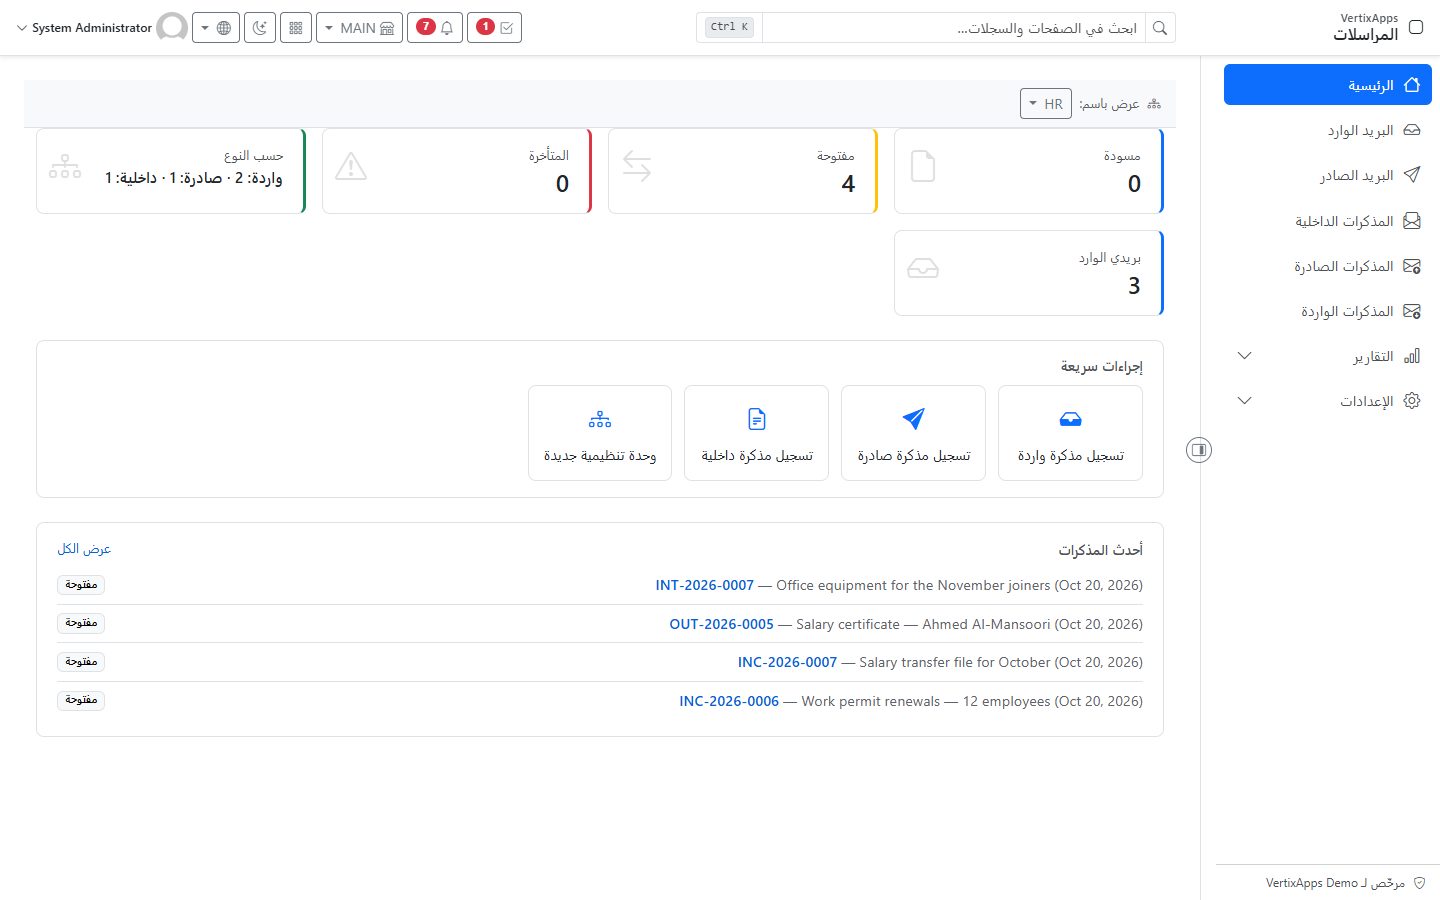Viewport: 1440px width, 900px height.
Task: Open memo link OUT-2026-0005
Action: 722,624
